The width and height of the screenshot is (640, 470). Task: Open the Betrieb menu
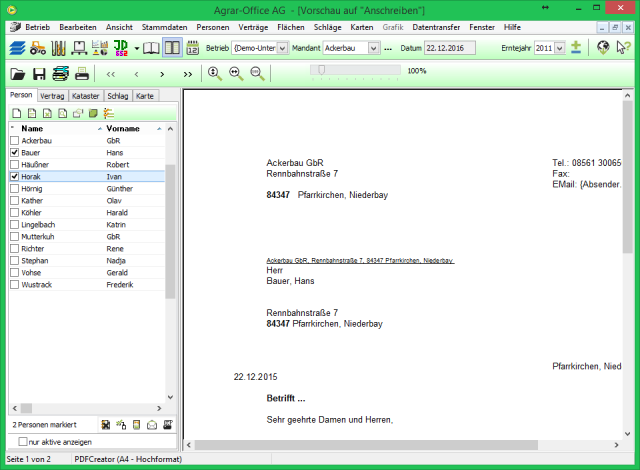click(38, 27)
